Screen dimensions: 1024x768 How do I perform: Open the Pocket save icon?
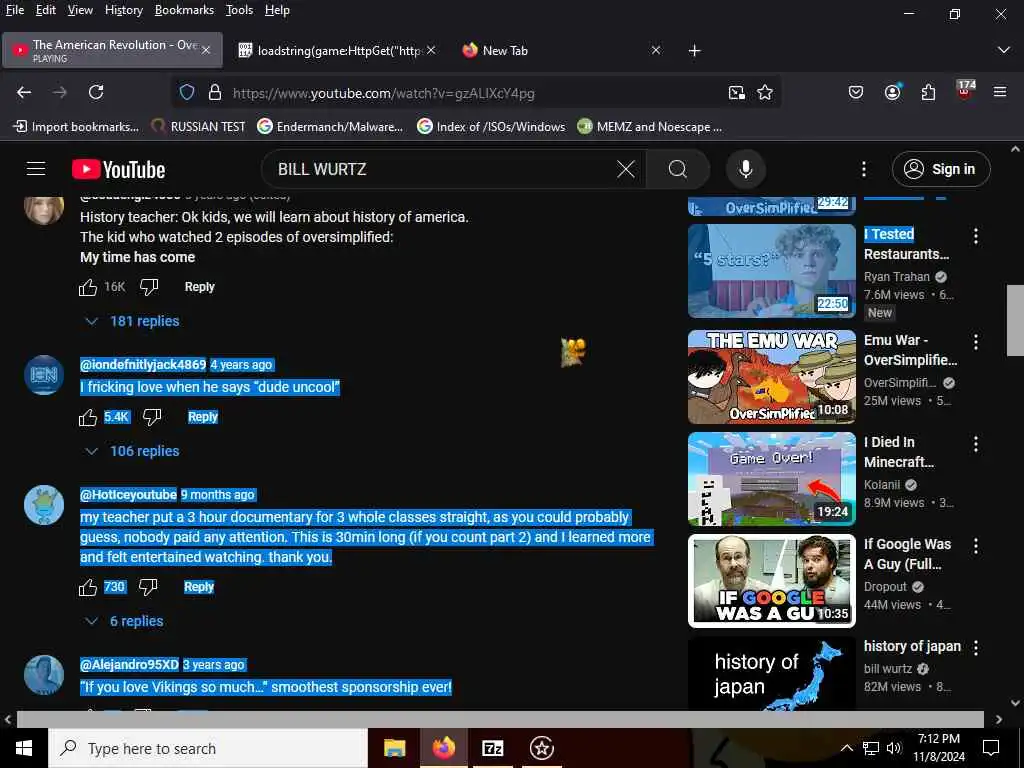tap(856, 93)
